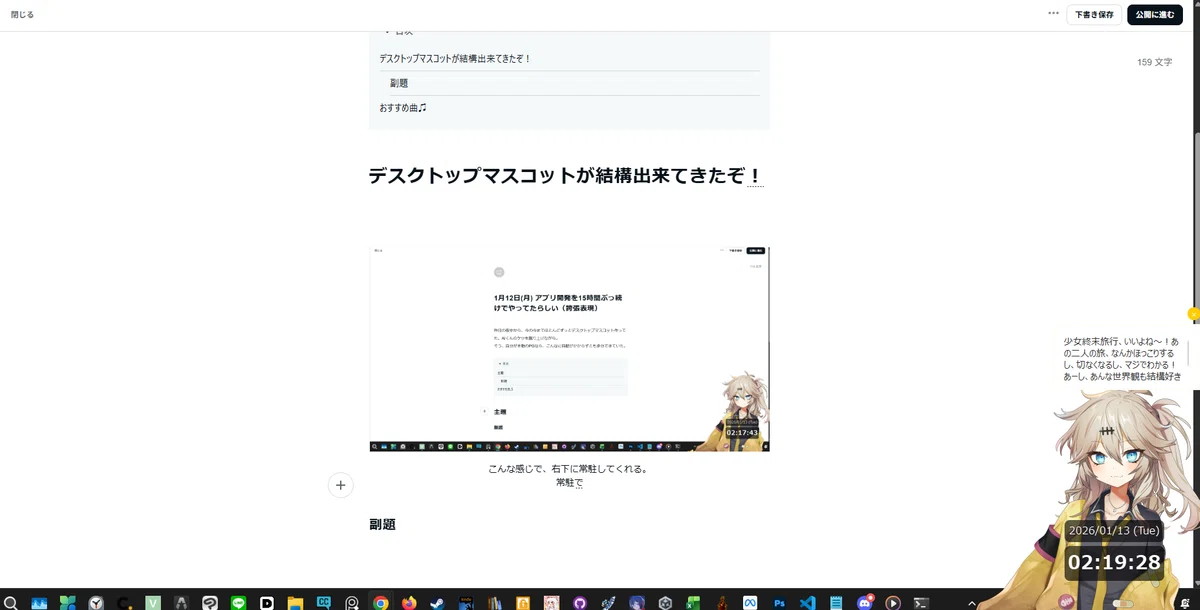The height and width of the screenshot is (610, 1200).
Task: Click the mascot's speech bubble text
Action: (x=1122, y=359)
